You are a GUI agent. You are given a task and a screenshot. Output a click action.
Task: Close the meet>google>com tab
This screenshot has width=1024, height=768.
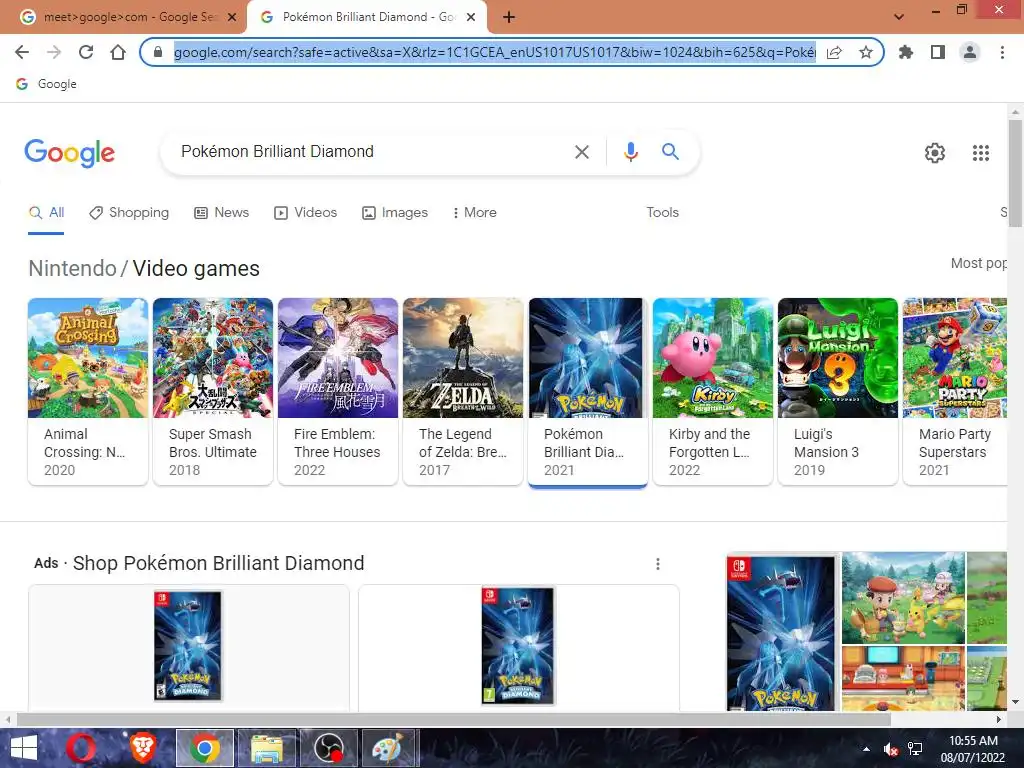tap(232, 17)
